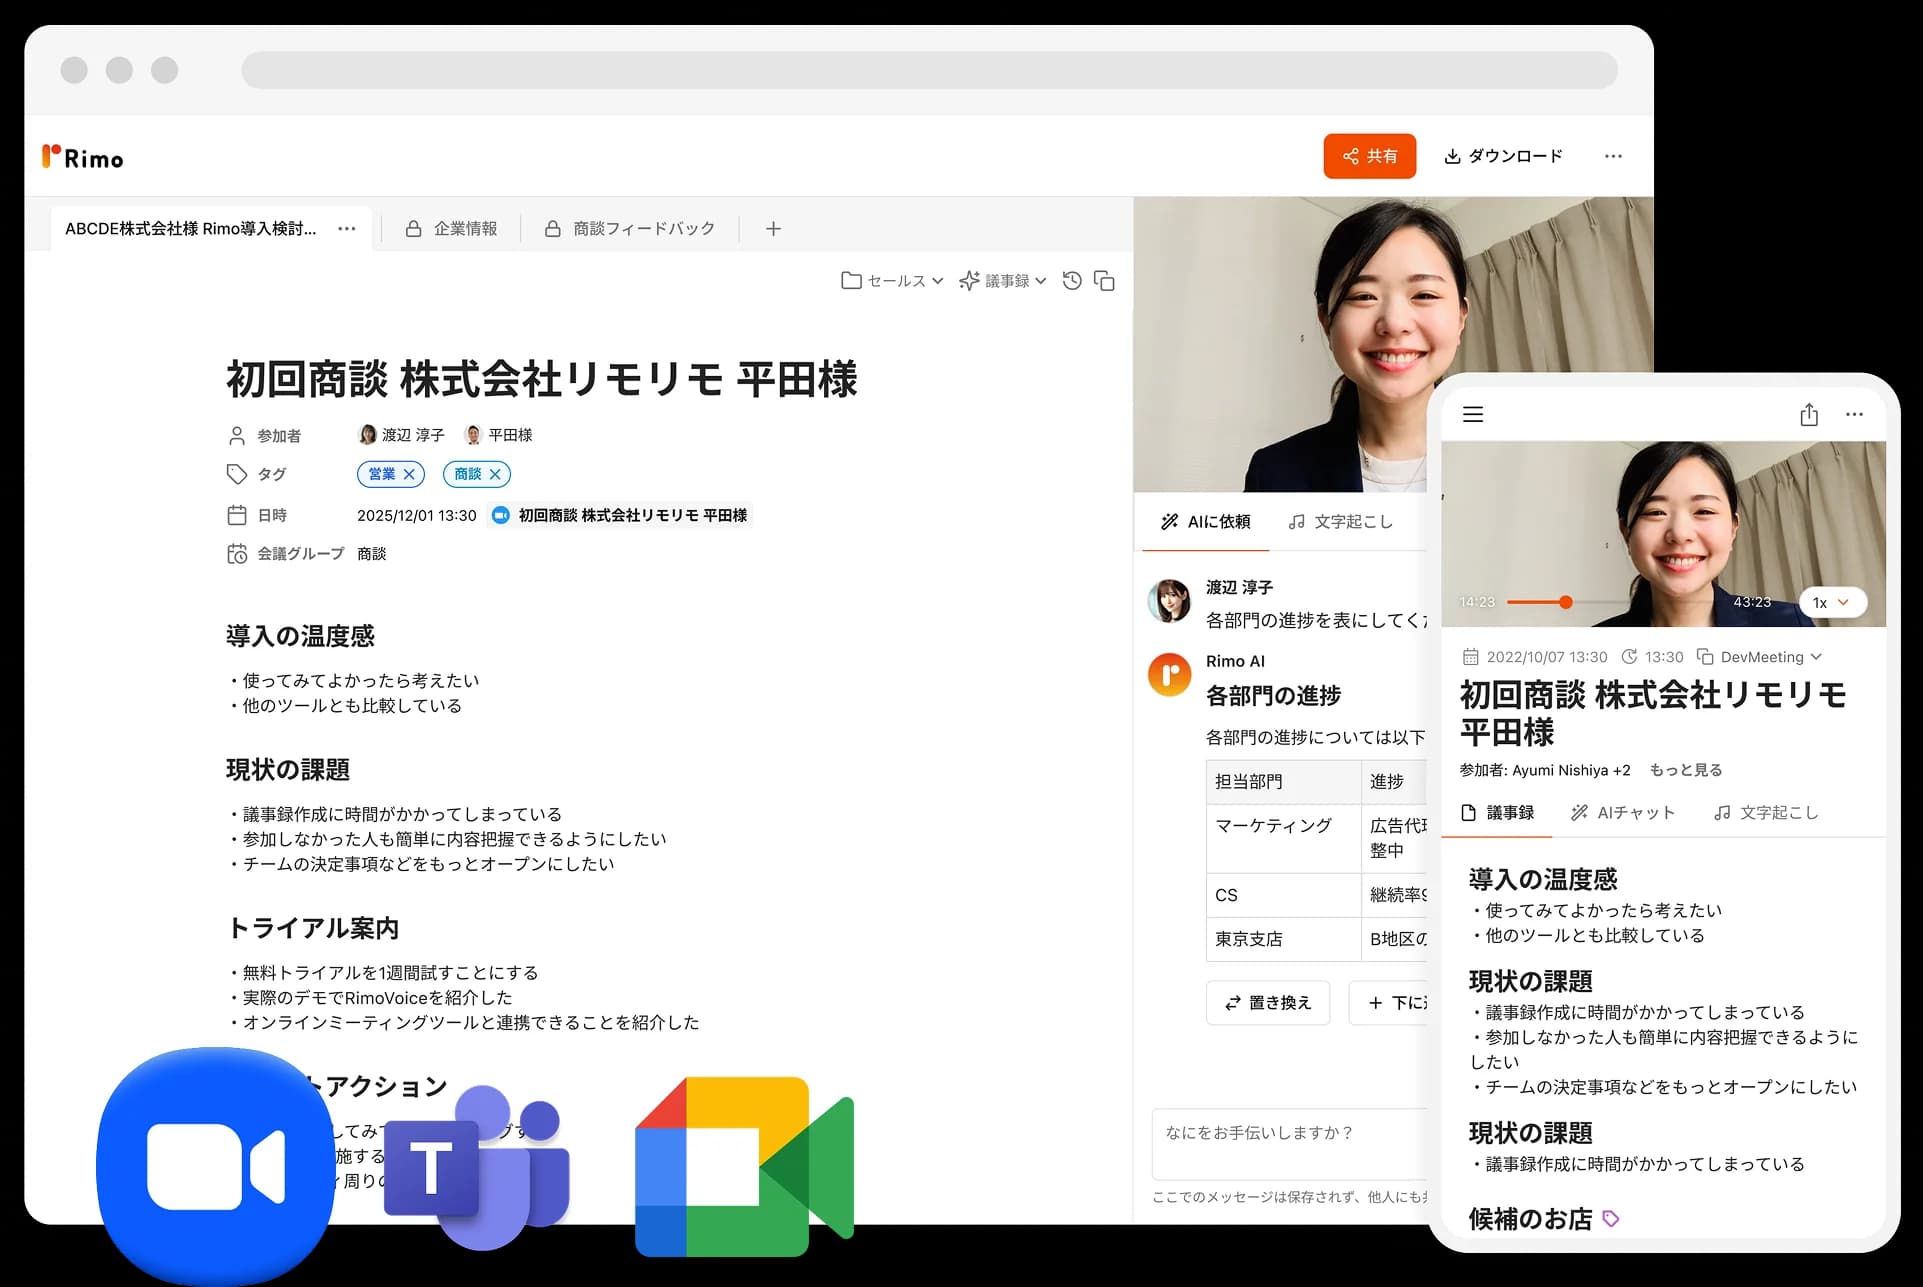Open the 1x playback speed dropdown
Image resolution: width=1923 pixels, height=1287 pixels.
click(1832, 602)
